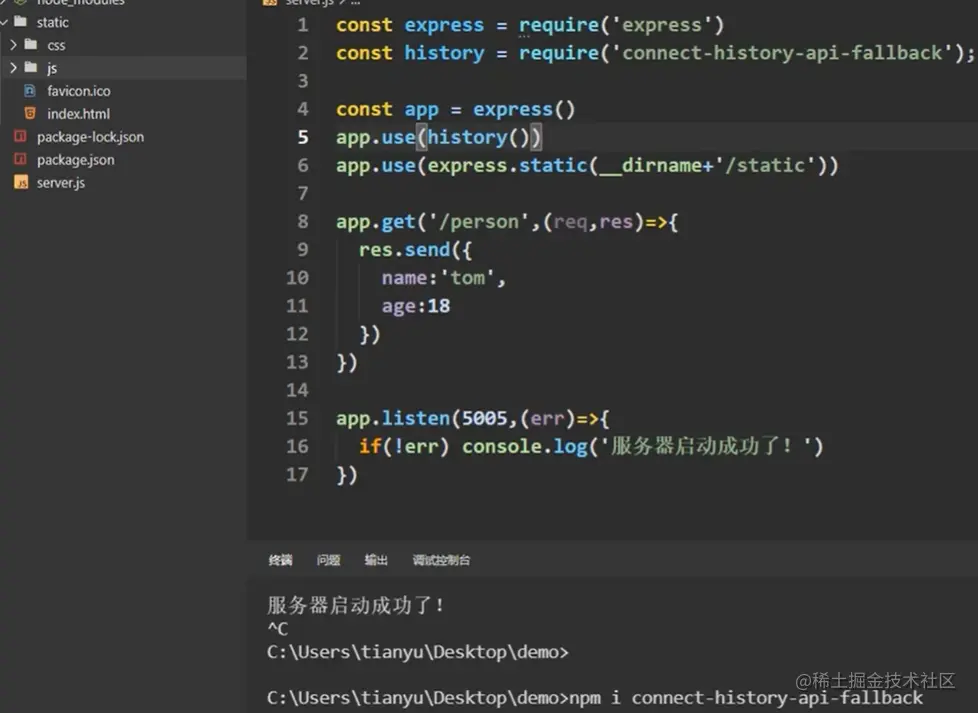
Task: Switch to the 终端 terminal tab
Action: click(x=280, y=560)
